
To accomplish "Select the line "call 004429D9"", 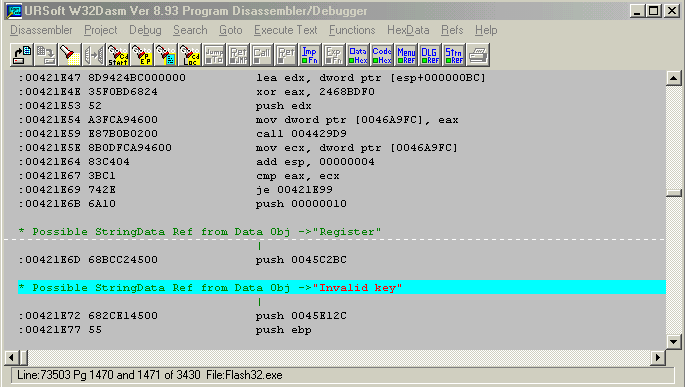I will (183, 134).
